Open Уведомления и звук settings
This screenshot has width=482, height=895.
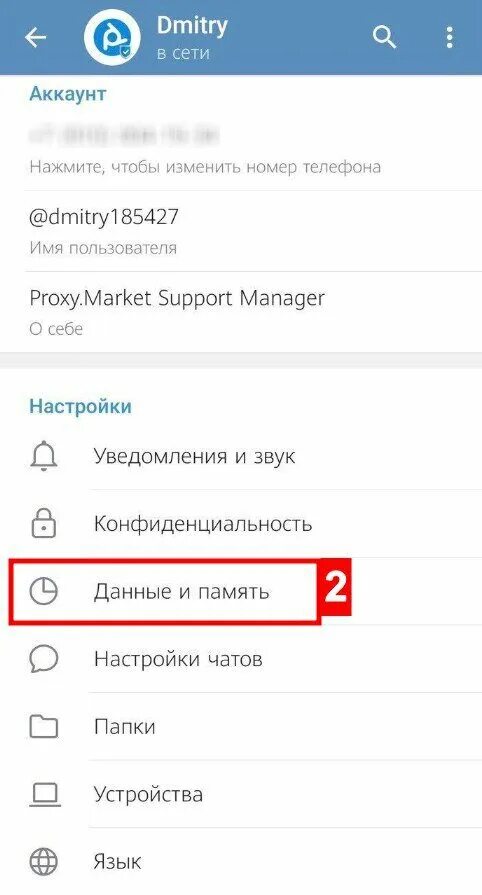pyautogui.click(x=241, y=457)
